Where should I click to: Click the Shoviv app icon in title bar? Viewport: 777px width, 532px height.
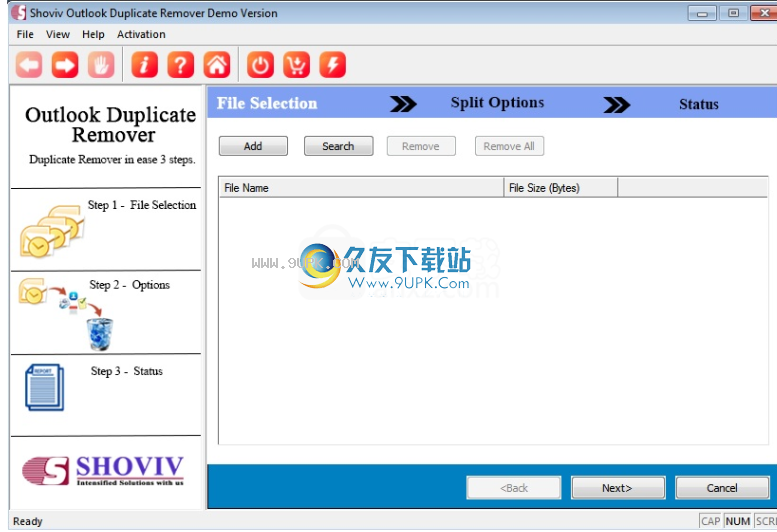click(19, 12)
